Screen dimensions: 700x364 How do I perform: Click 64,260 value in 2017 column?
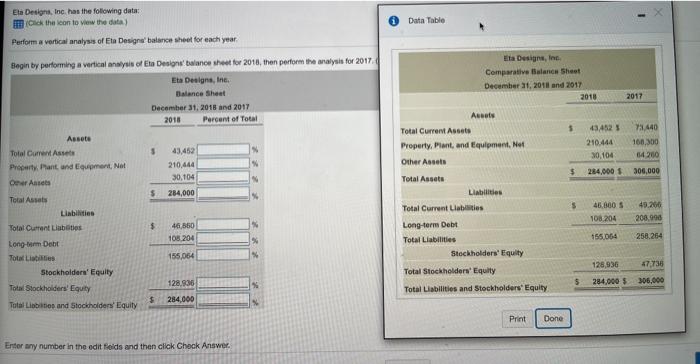click(x=647, y=155)
